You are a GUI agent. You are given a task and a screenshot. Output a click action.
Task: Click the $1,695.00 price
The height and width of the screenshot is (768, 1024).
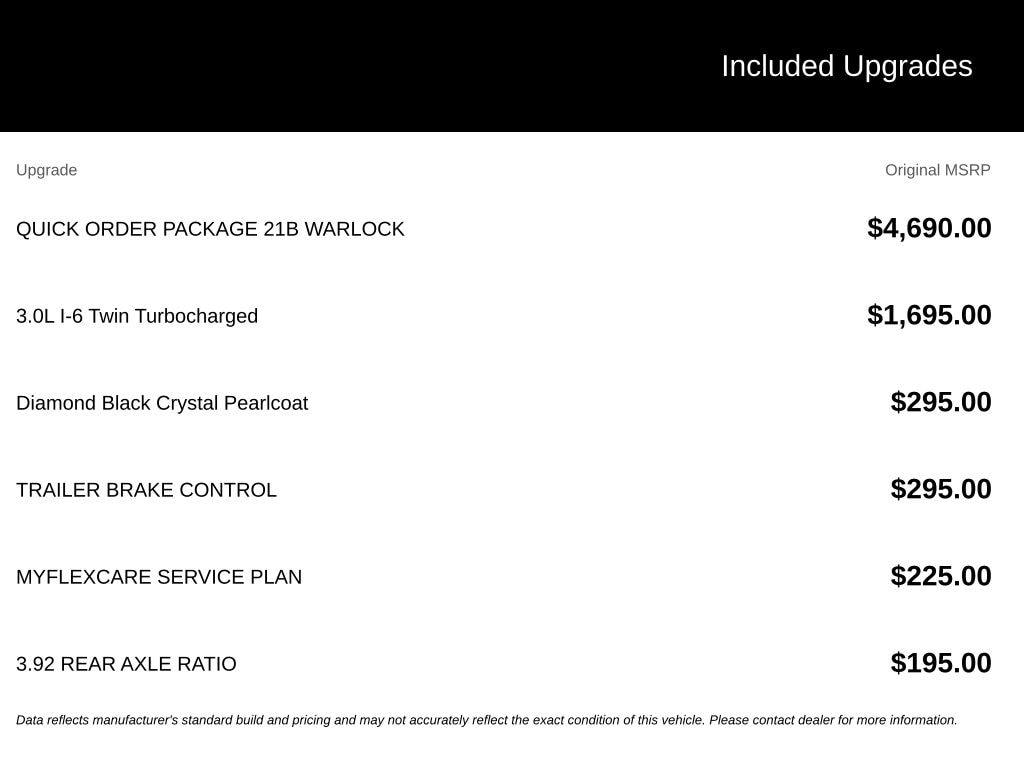pyautogui.click(x=929, y=315)
